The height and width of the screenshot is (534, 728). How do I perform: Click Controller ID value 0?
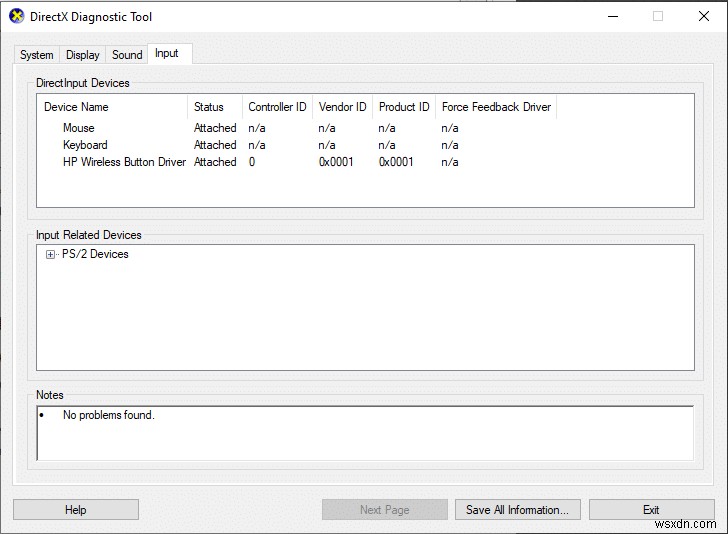252,162
